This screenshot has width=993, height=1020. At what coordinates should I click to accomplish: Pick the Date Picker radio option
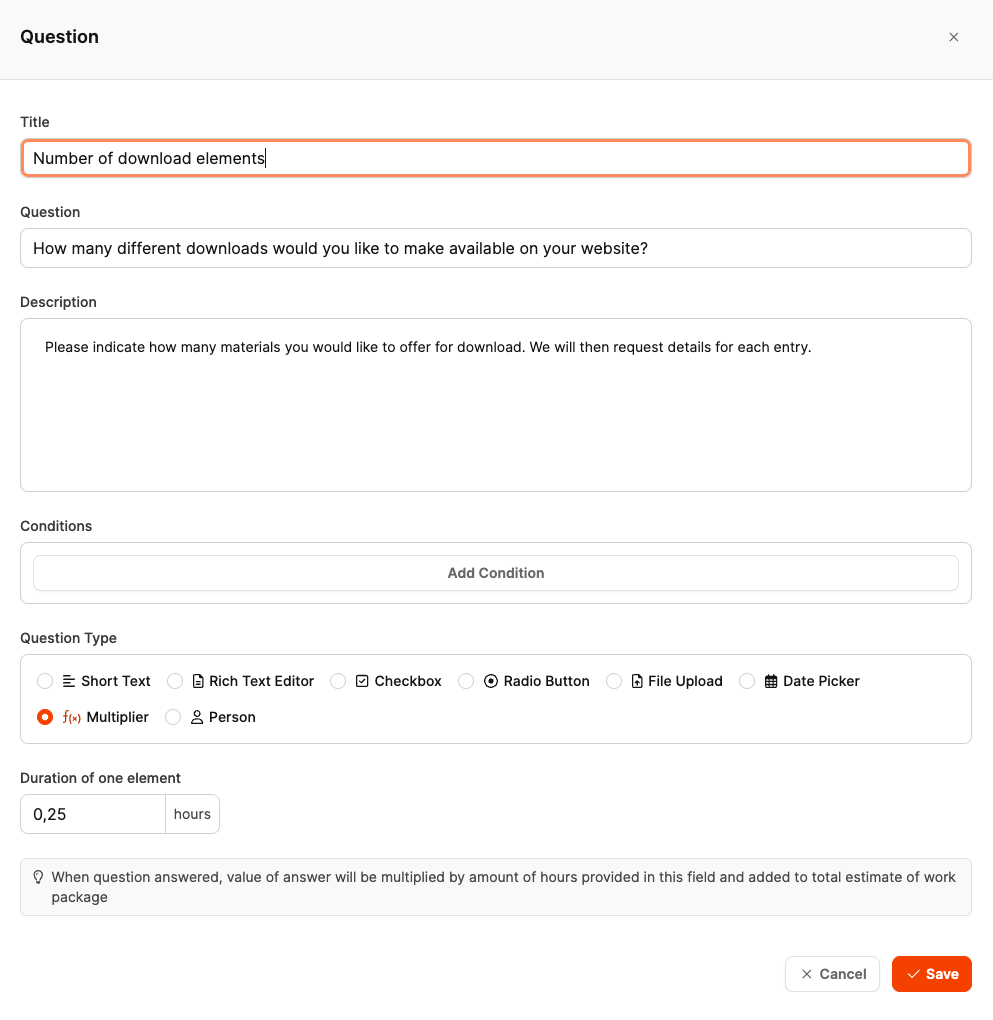tap(747, 681)
